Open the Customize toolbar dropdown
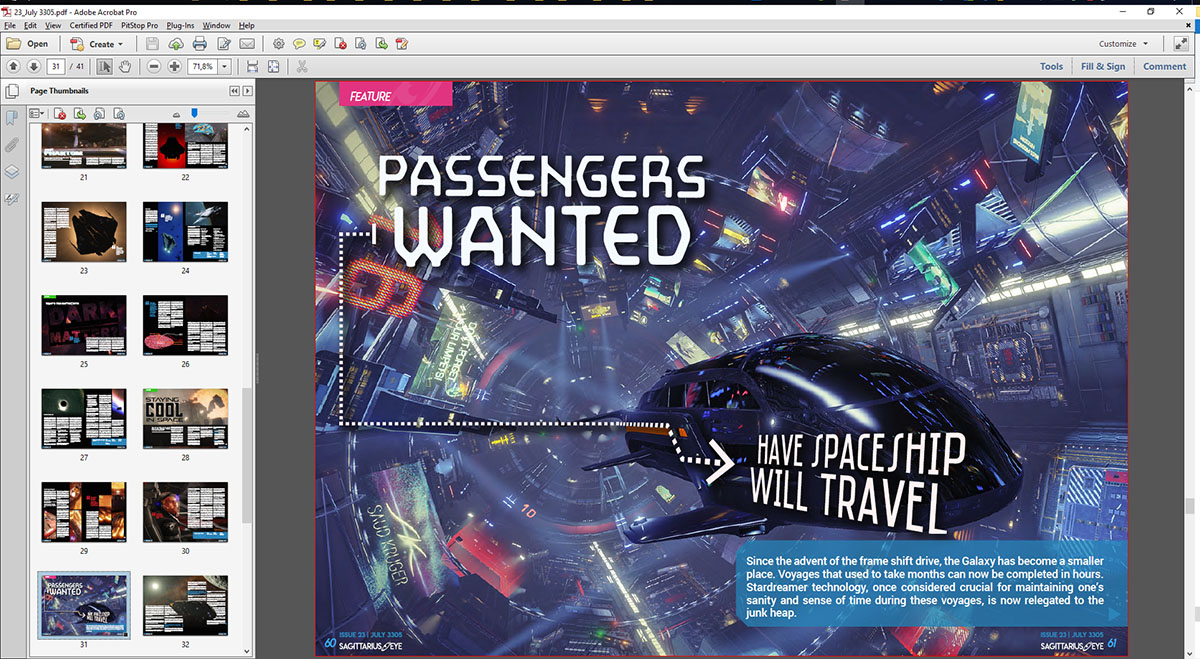This screenshot has height=659, width=1200. [x=1124, y=44]
